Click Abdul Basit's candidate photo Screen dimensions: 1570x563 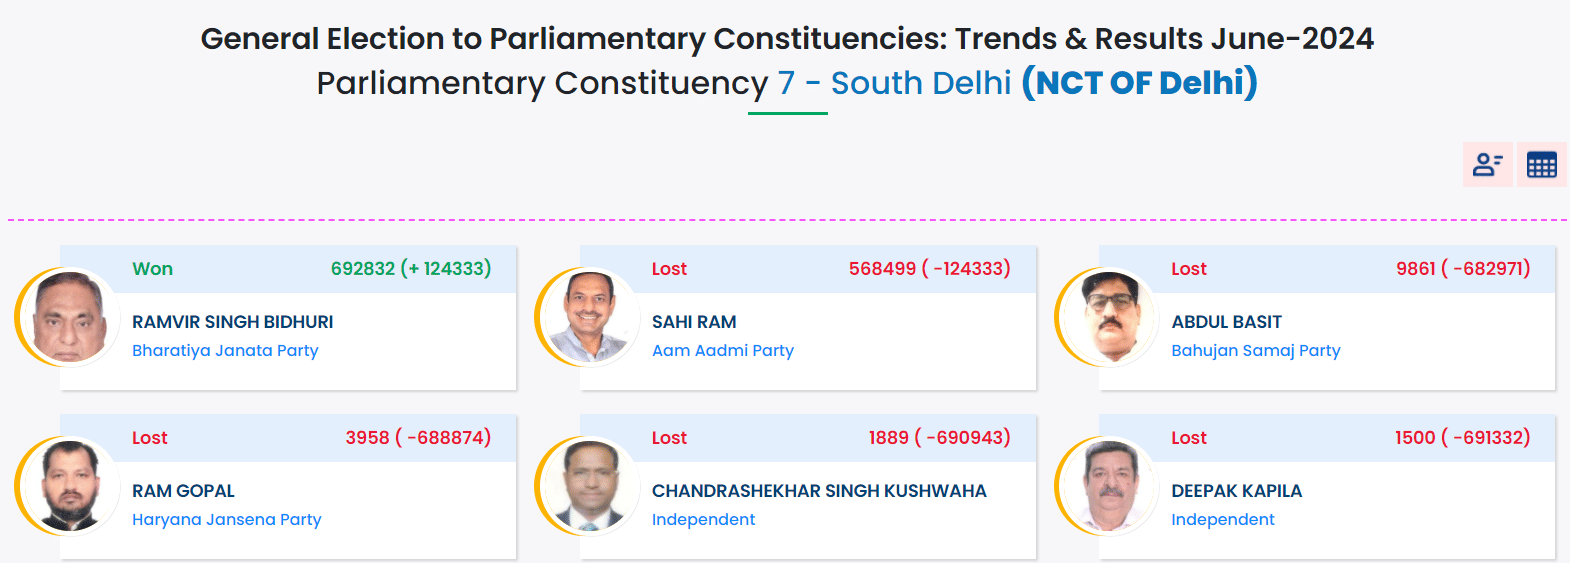click(x=1108, y=317)
